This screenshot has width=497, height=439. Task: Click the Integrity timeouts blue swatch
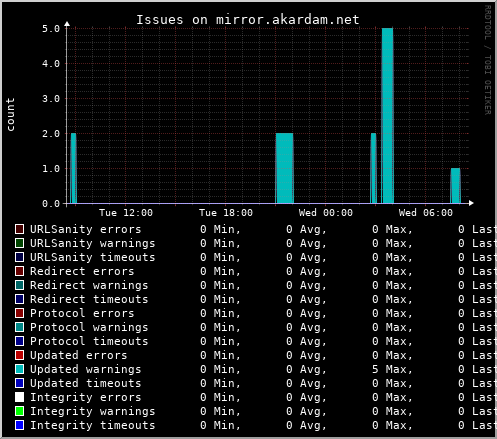tap(19, 425)
